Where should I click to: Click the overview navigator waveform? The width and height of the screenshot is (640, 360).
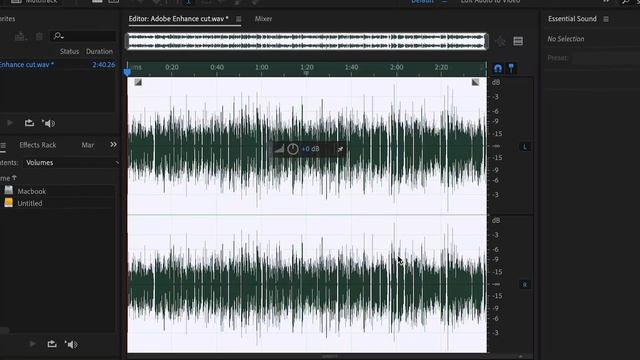(x=307, y=41)
